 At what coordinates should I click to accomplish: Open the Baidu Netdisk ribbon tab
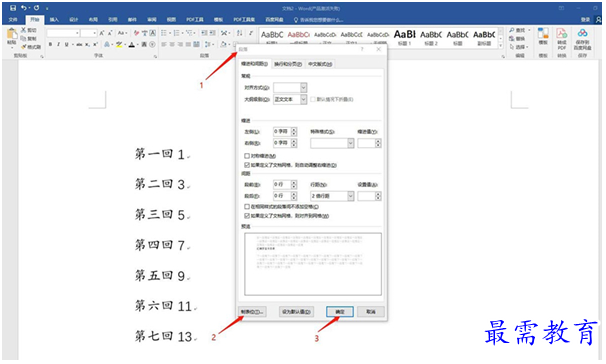pyautogui.click(x=274, y=19)
